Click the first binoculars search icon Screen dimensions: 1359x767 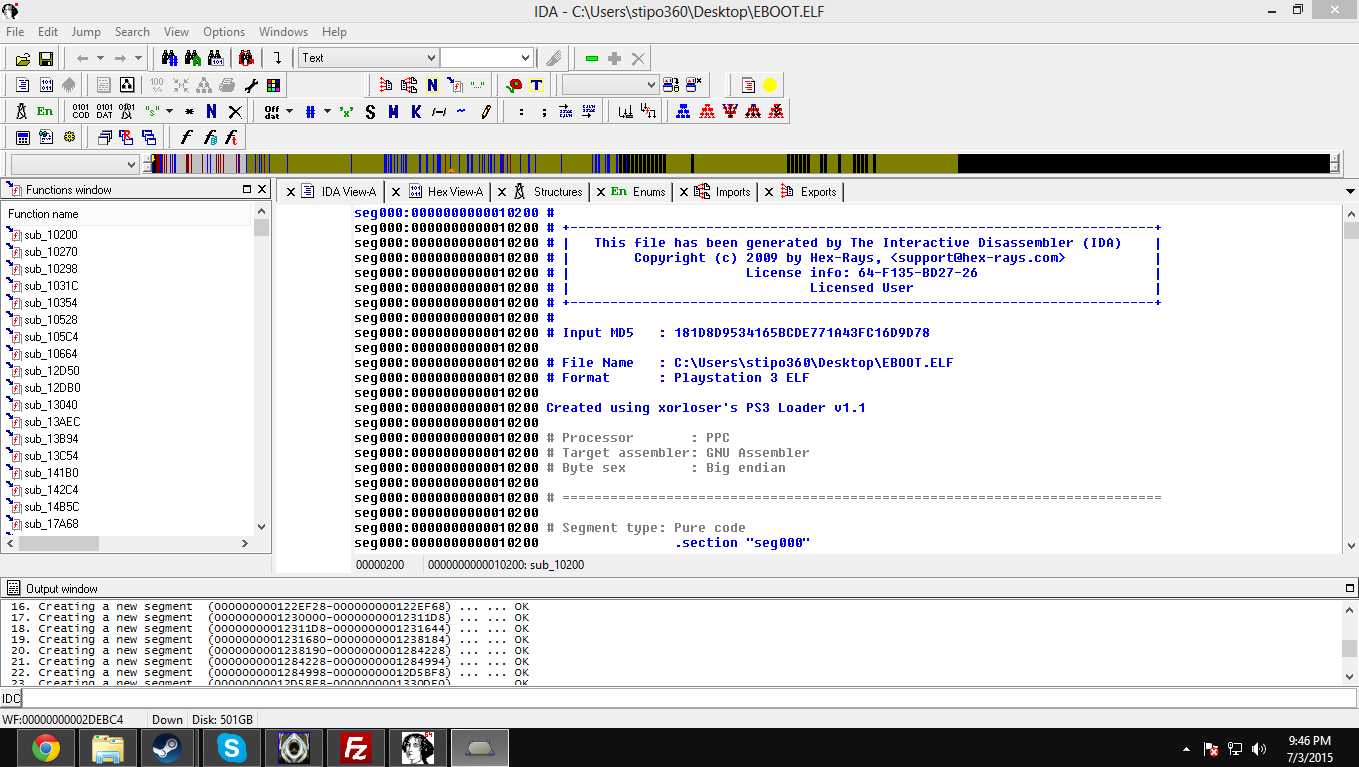[x=169, y=58]
